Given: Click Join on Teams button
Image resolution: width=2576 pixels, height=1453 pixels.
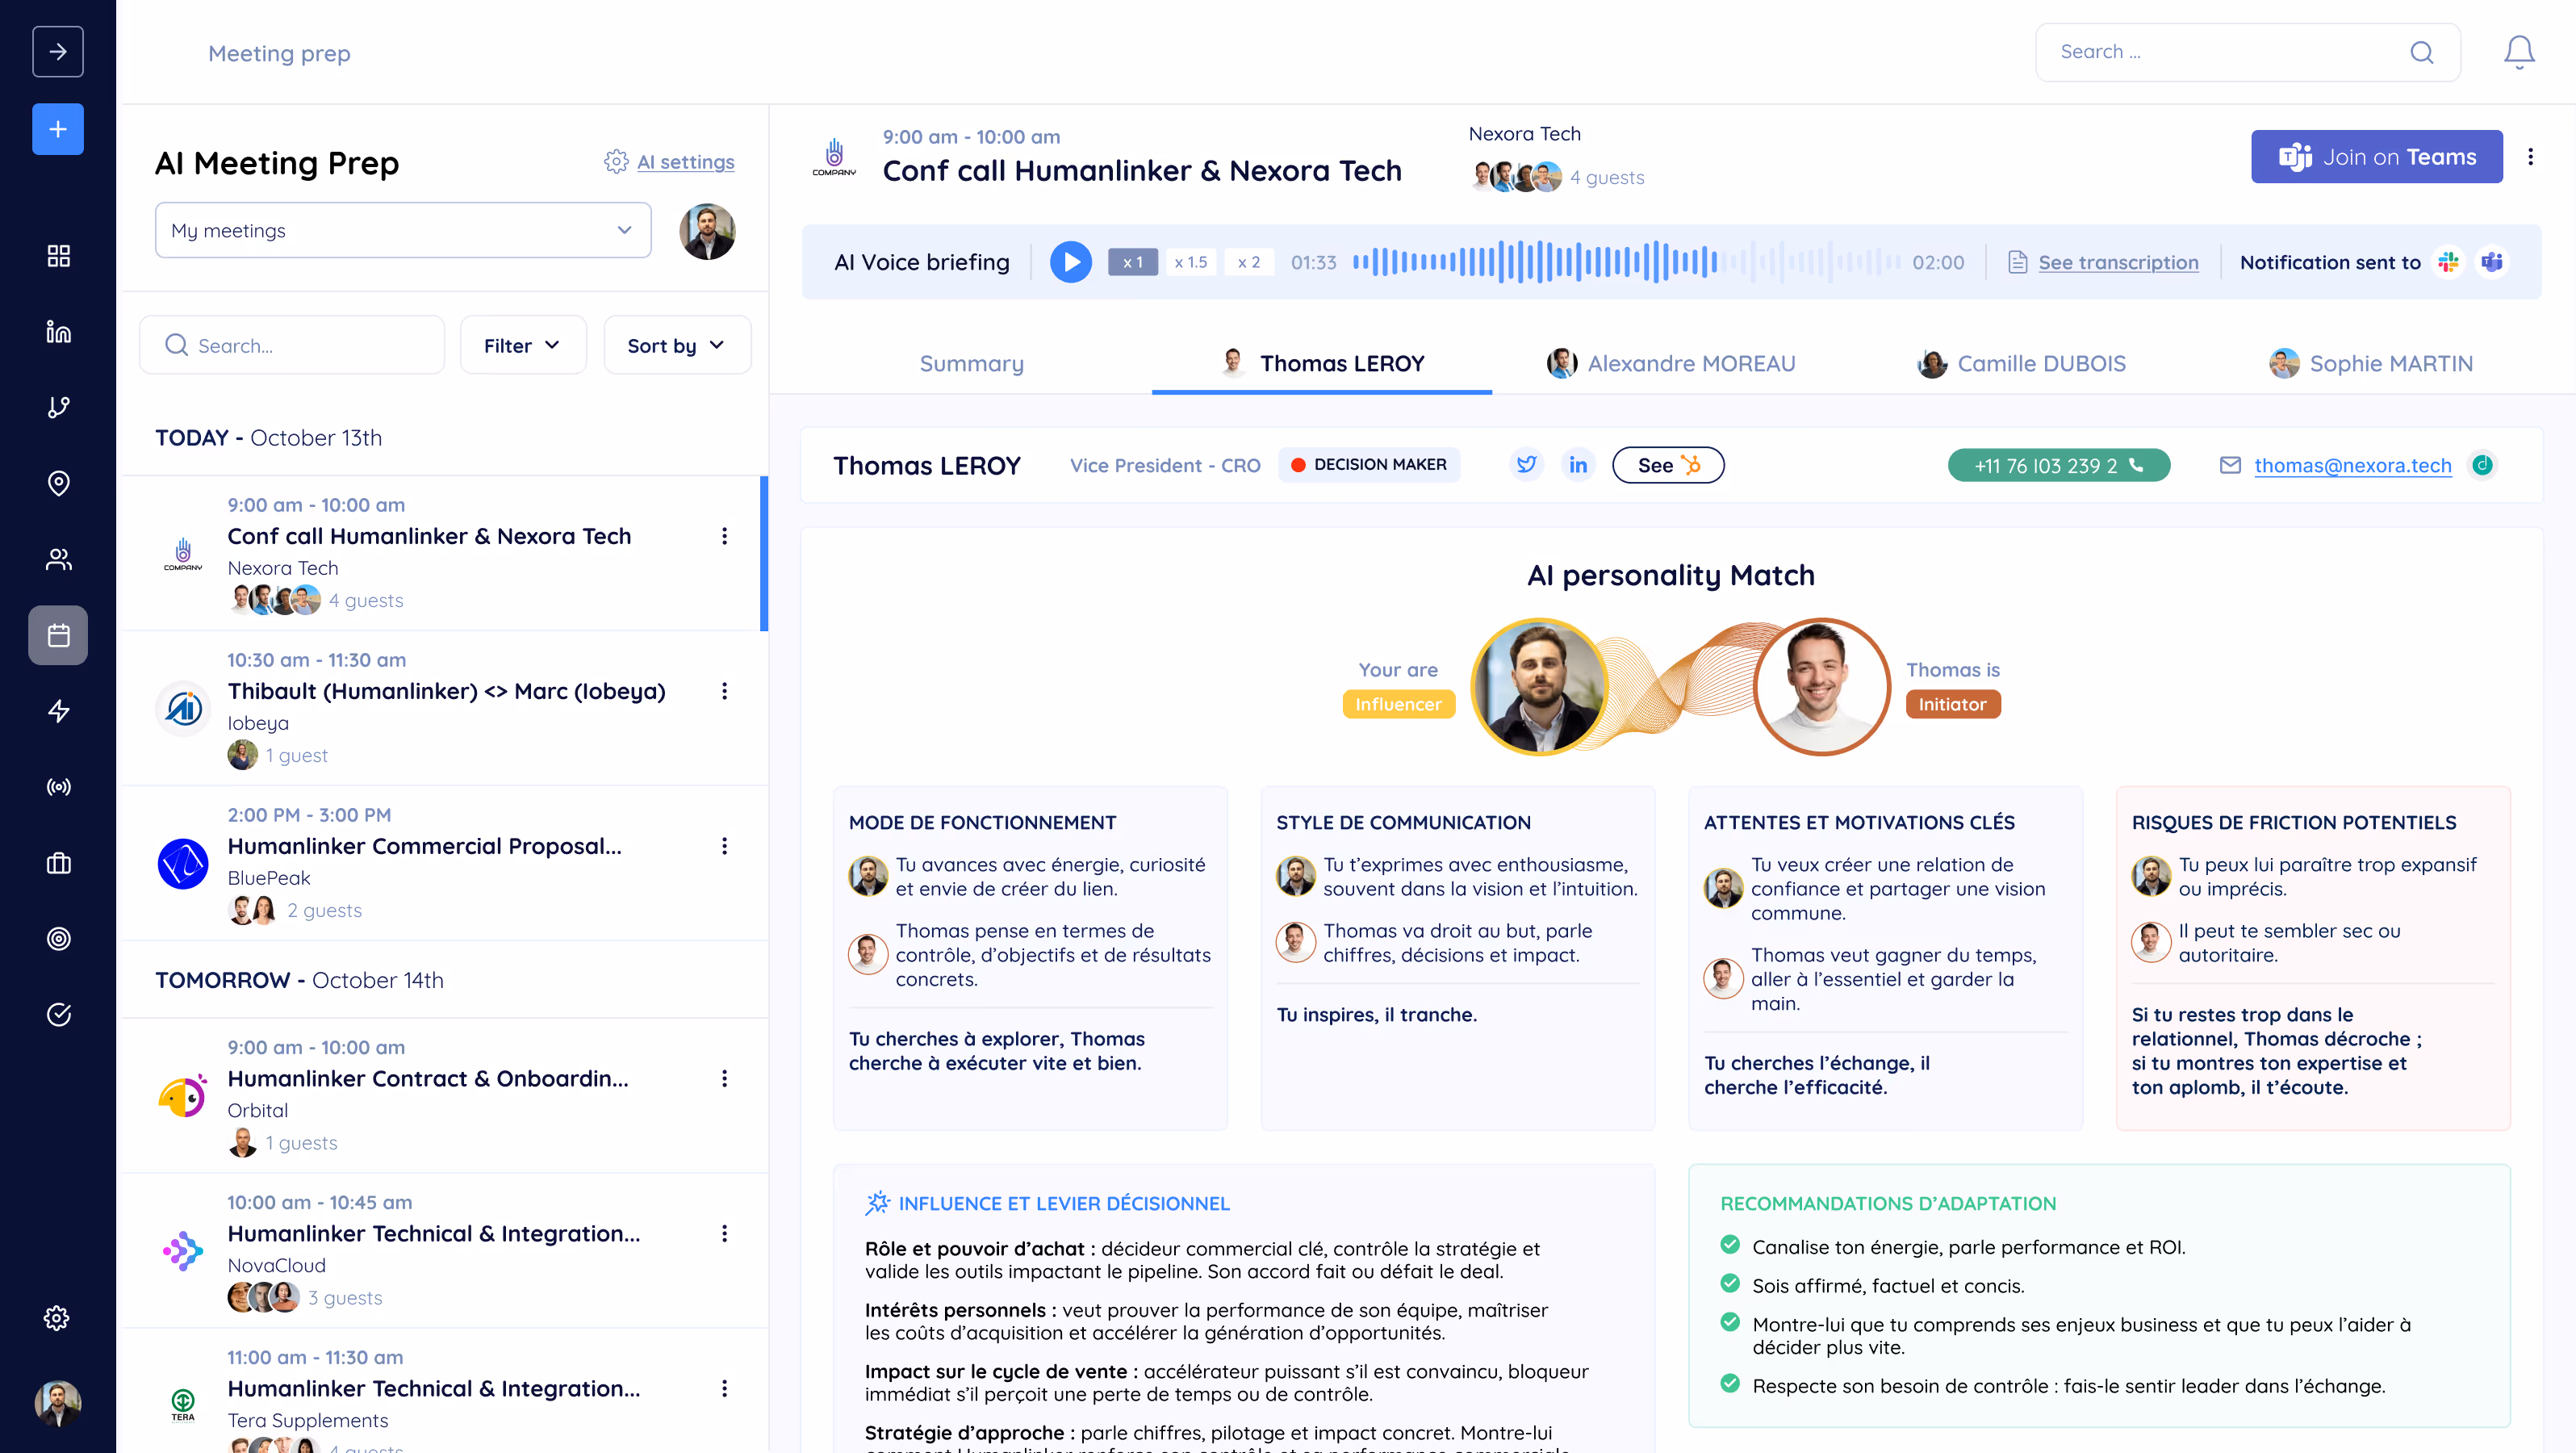Looking at the screenshot, I should (2376, 157).
